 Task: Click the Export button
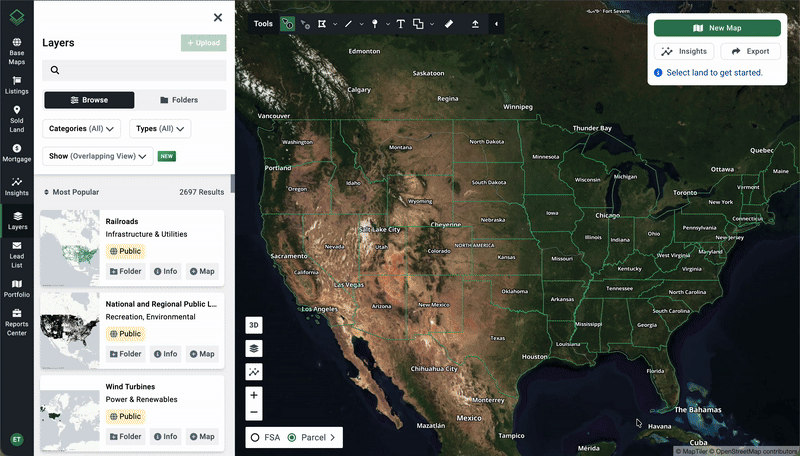coord(750,51)
